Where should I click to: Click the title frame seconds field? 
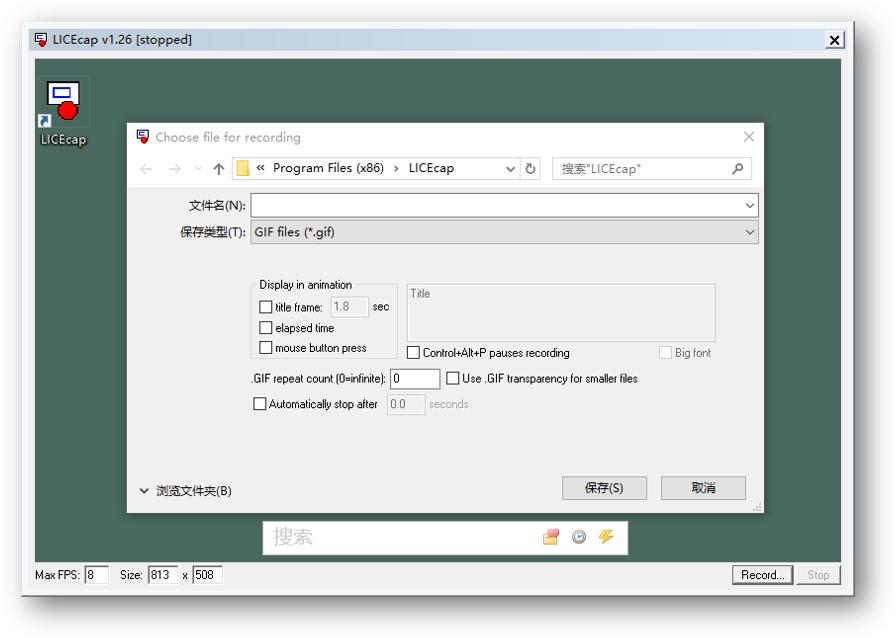click(349, 306)
